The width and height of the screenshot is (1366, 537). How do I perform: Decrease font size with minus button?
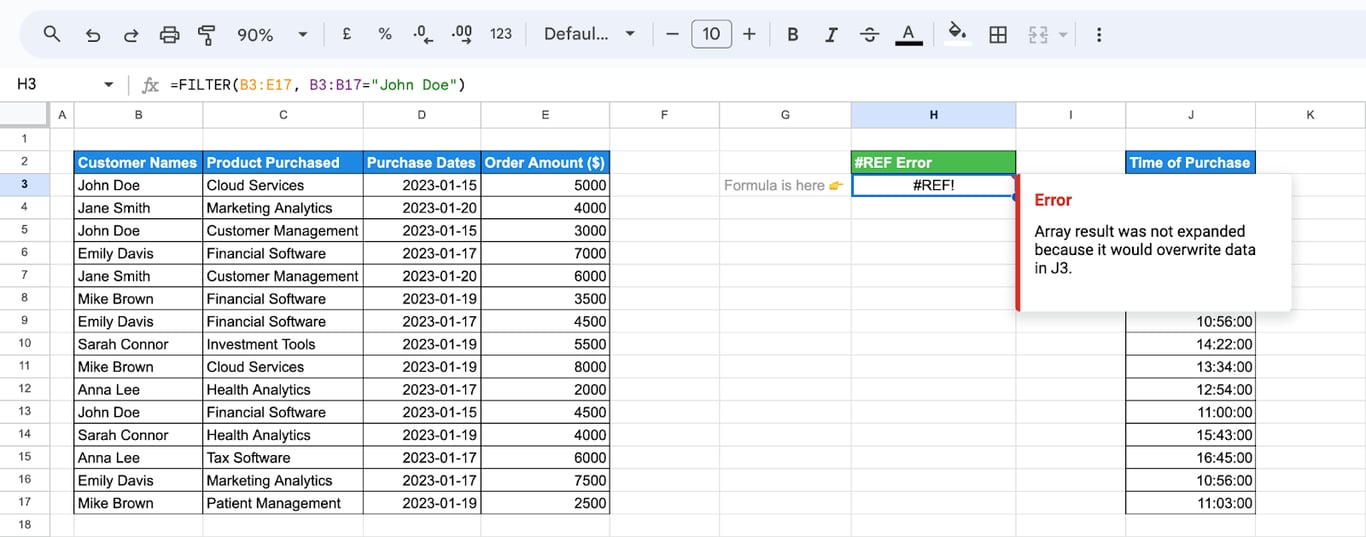click(672, 34)
